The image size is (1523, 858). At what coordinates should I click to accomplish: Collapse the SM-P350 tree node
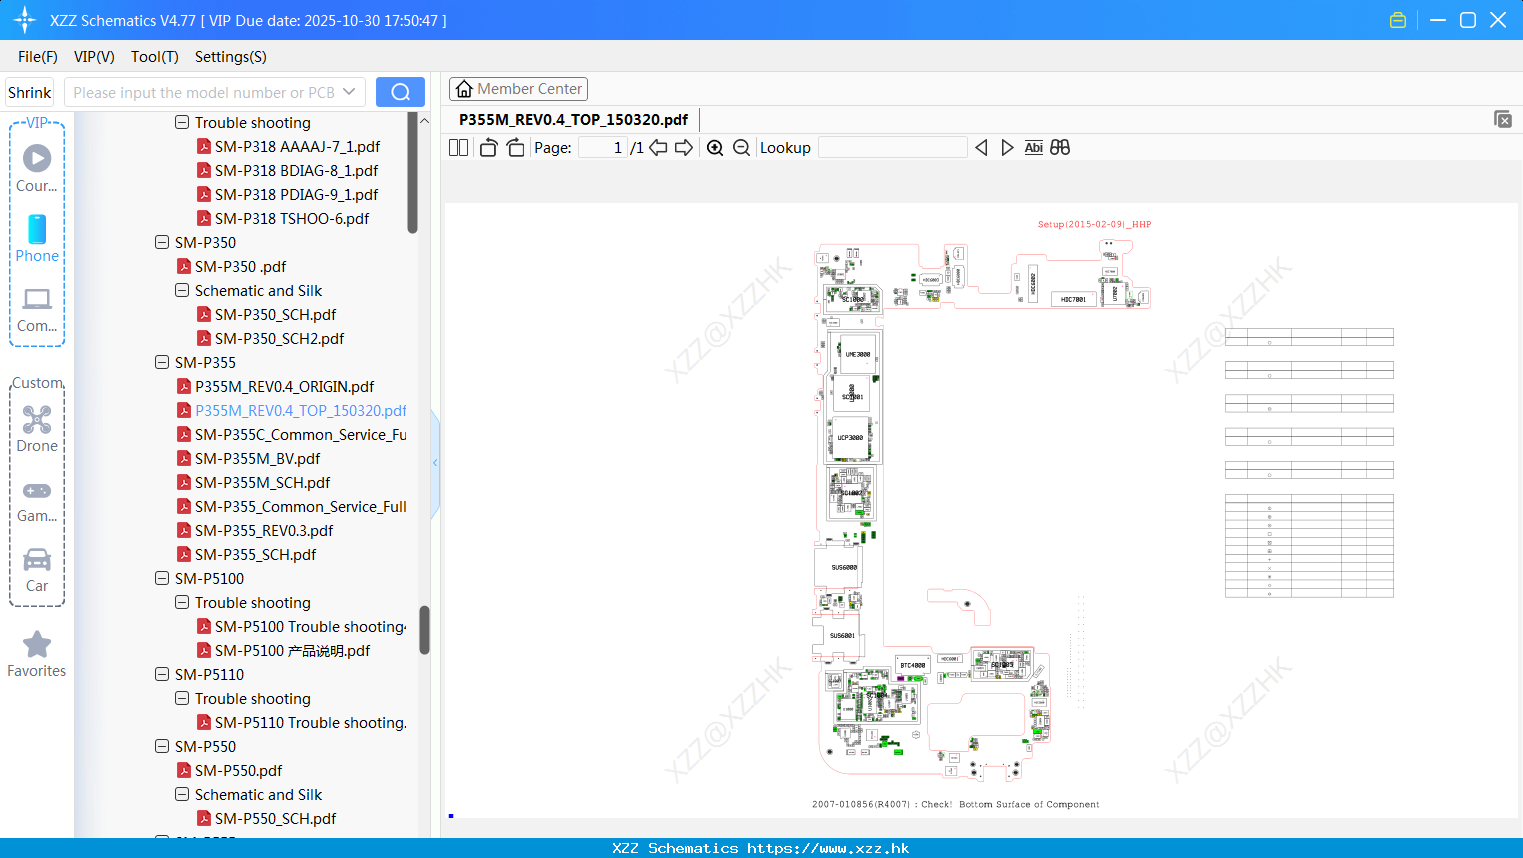click(x=162, y=242)
